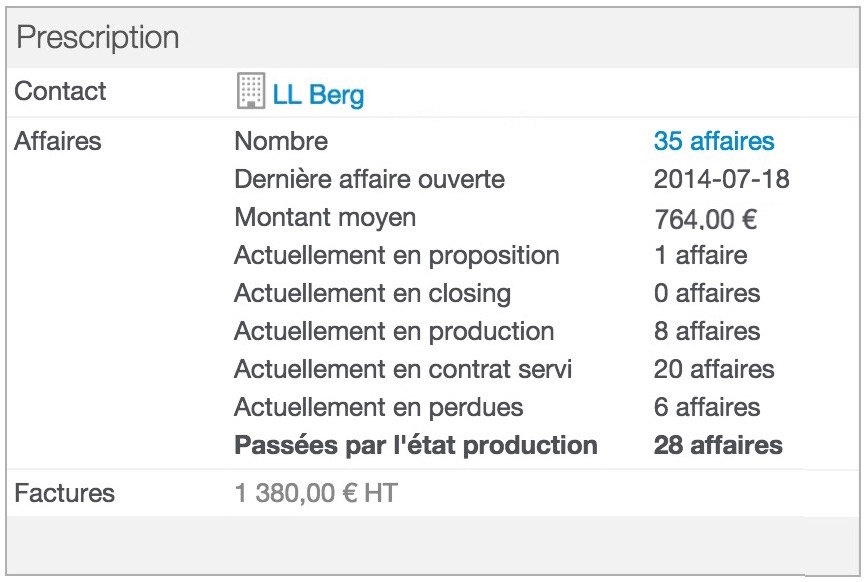This screenshot has height=582, width=864.
Task: Click the building icon beside LL Berg
Action: pos(251,90)
